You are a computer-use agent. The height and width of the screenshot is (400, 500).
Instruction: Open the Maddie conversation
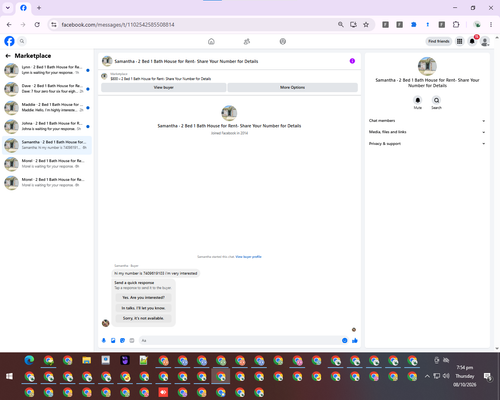(47, 107)
